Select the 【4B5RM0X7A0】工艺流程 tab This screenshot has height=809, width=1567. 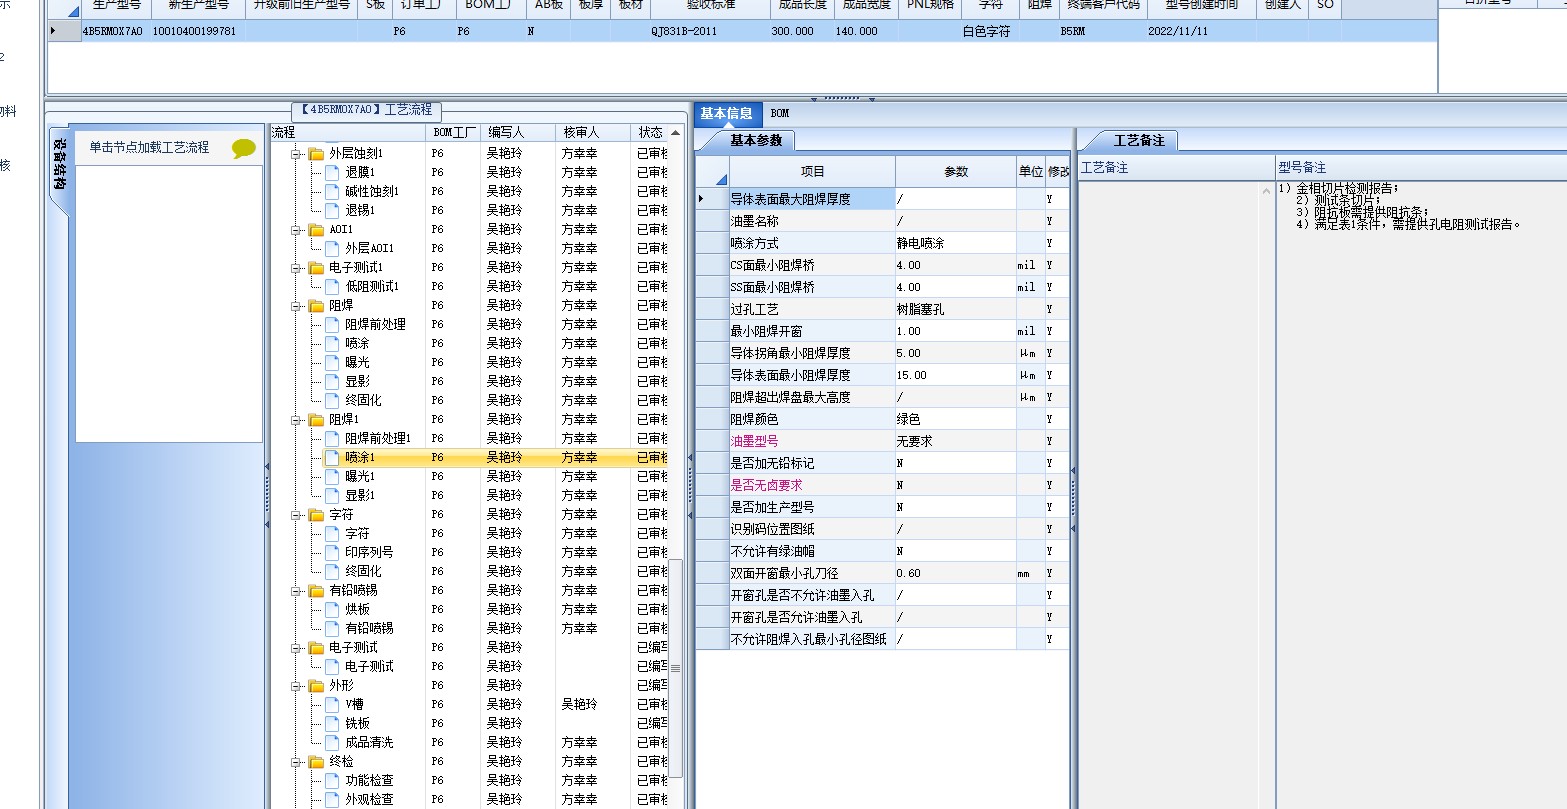367,110
